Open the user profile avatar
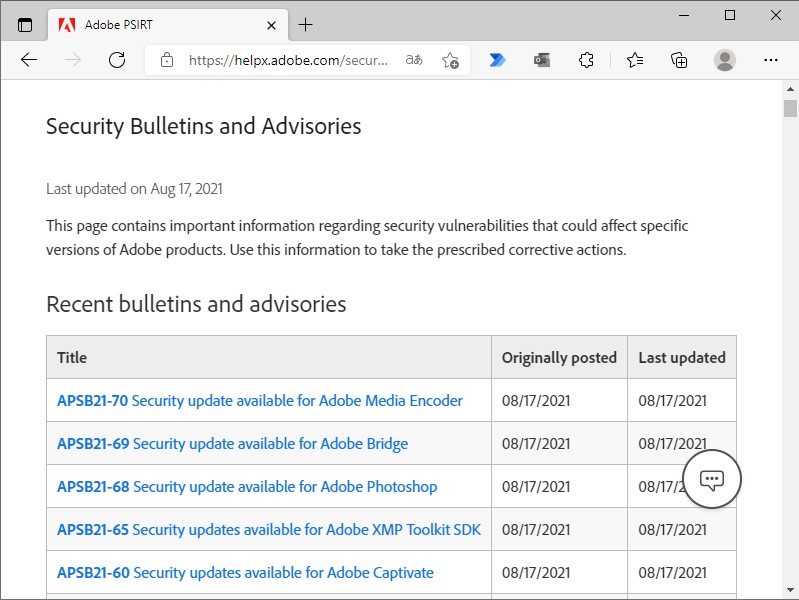 coord(725,60)
